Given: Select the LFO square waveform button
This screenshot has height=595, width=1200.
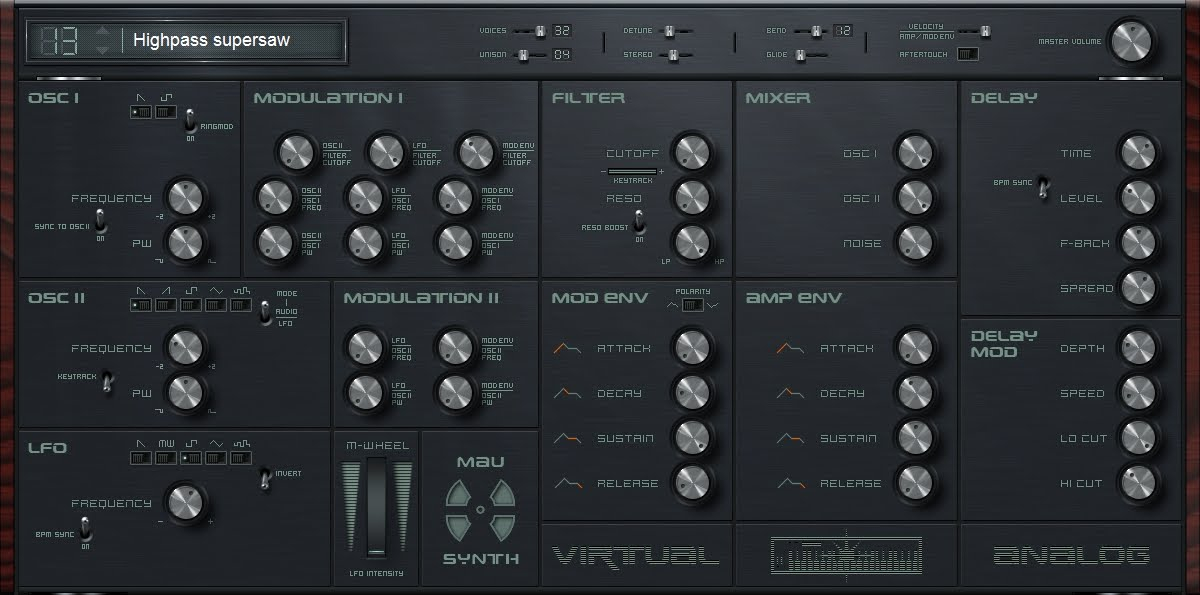Looking at the screenshot, I should tap(191, 457).
